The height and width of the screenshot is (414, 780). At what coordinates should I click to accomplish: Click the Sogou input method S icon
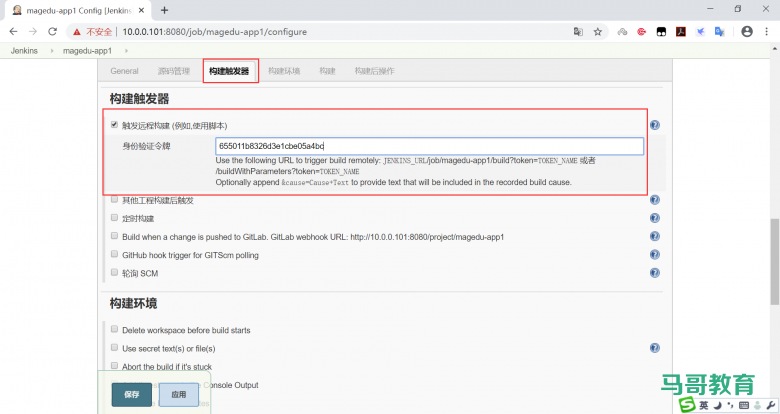point(687,405)
